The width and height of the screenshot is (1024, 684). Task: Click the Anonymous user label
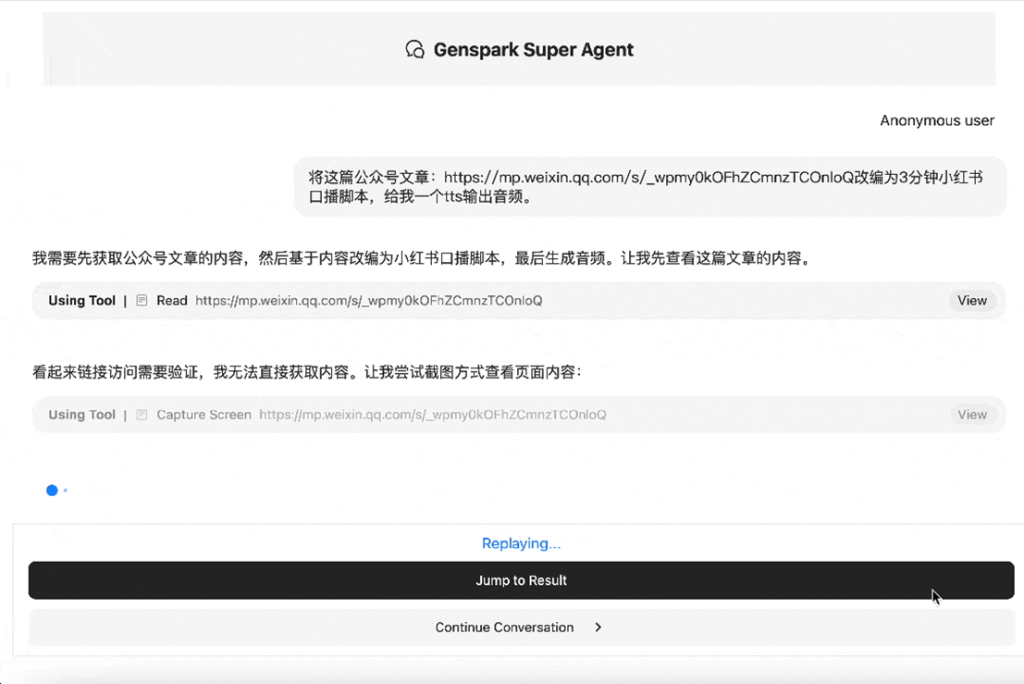(936, 120)
